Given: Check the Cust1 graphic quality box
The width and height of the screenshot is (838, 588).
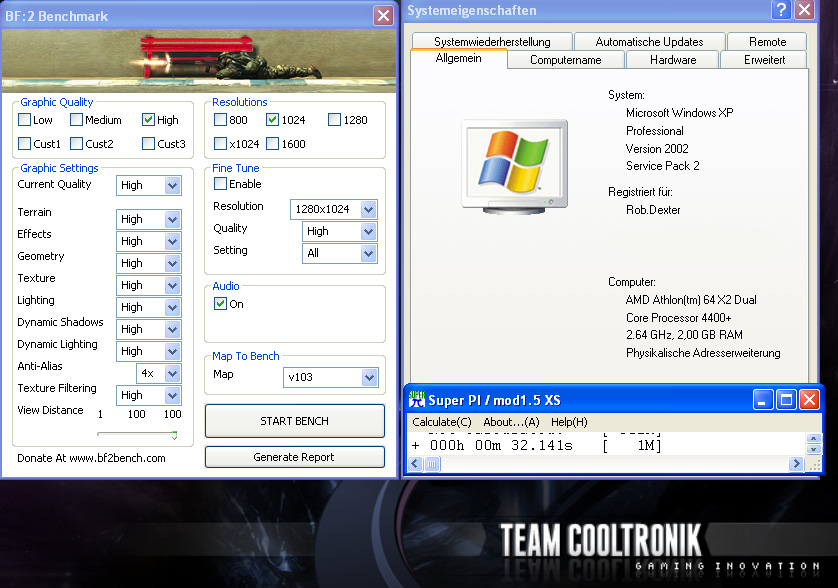Looking at the screenshot, I should coord(25,143).
